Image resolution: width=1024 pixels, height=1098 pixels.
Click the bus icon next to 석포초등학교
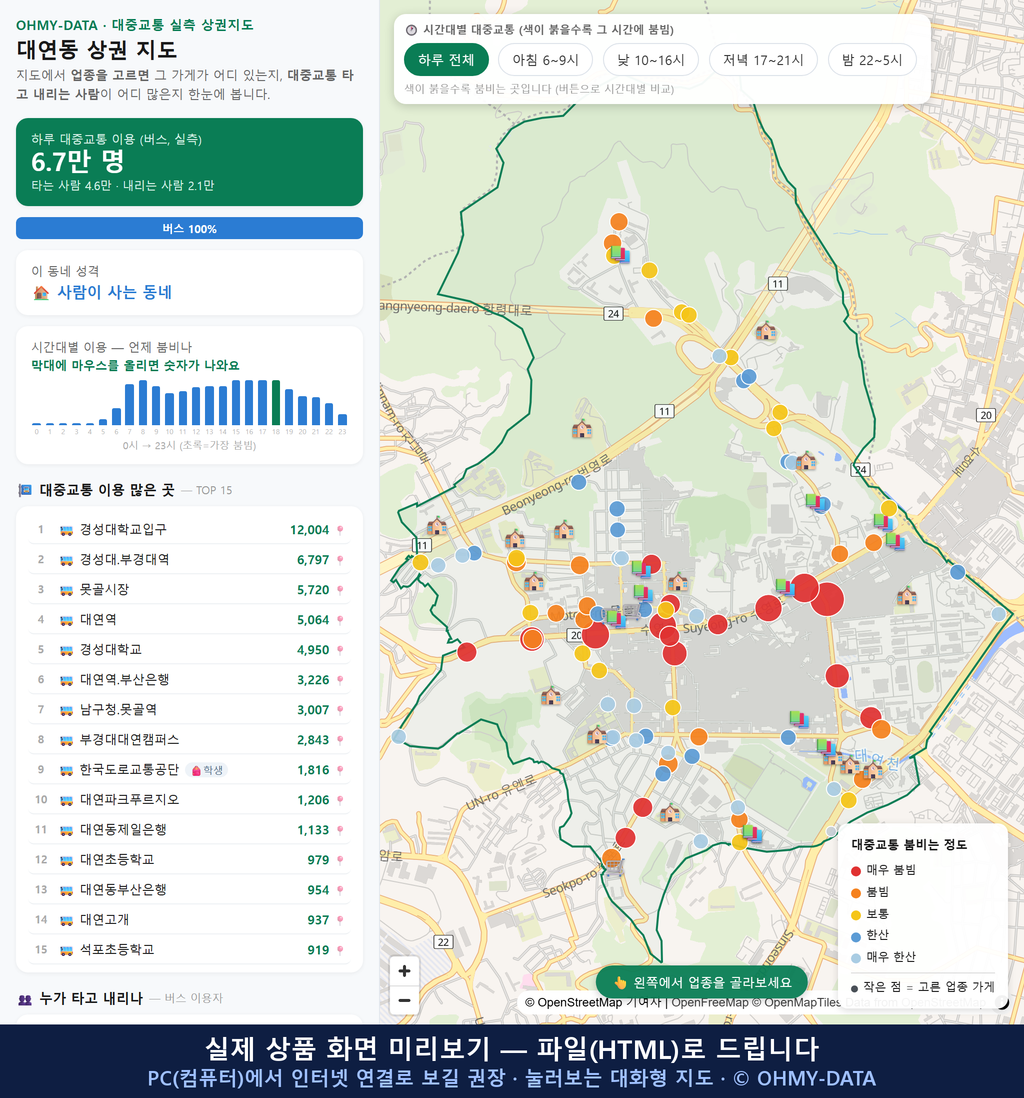(66, 950)
